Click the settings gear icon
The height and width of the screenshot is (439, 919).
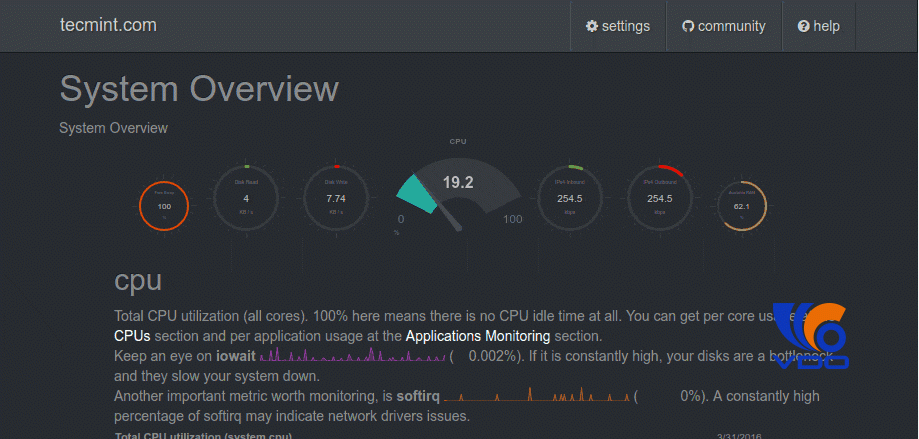coord(592,26)
